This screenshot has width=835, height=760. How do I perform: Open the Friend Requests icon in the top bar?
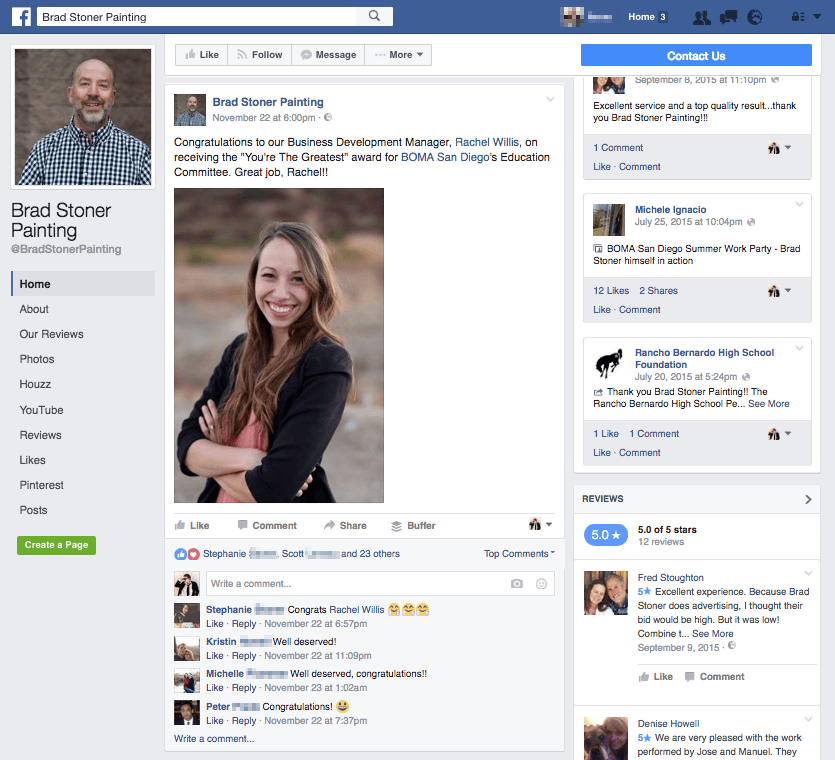(702, 17)
